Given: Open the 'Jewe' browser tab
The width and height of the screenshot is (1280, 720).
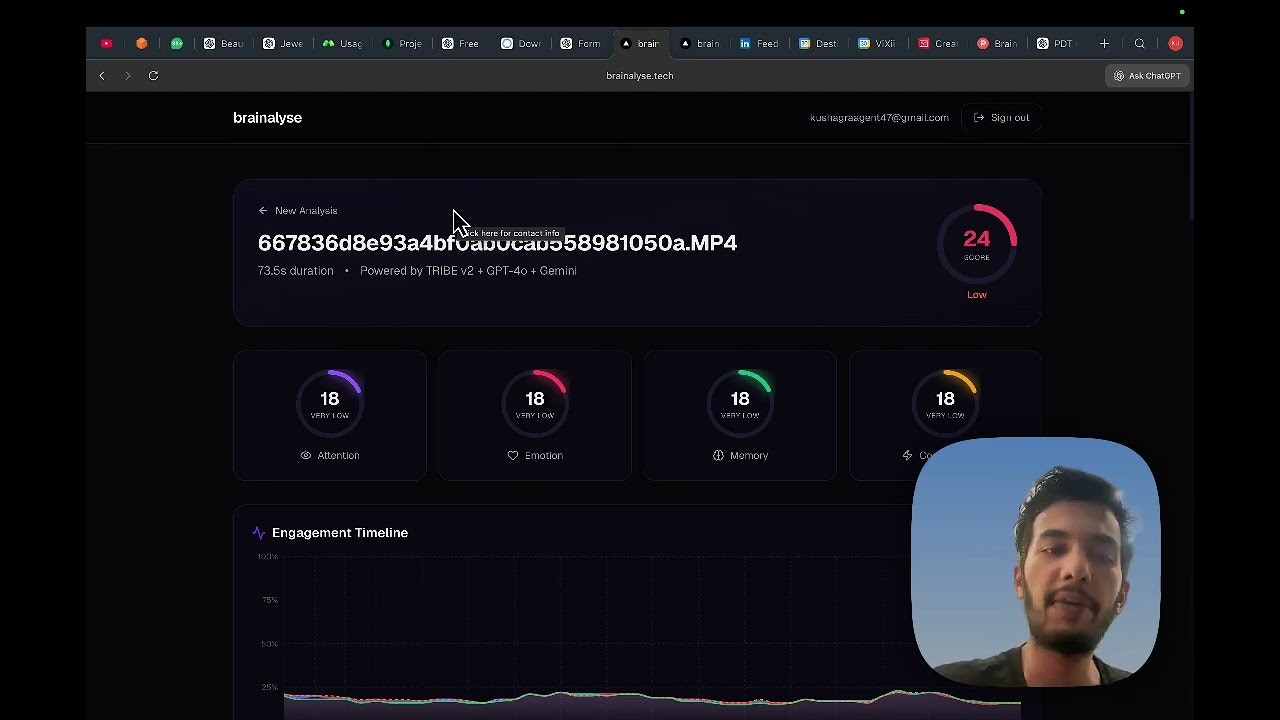Looking at the screenshot, I should click(283, 43).
